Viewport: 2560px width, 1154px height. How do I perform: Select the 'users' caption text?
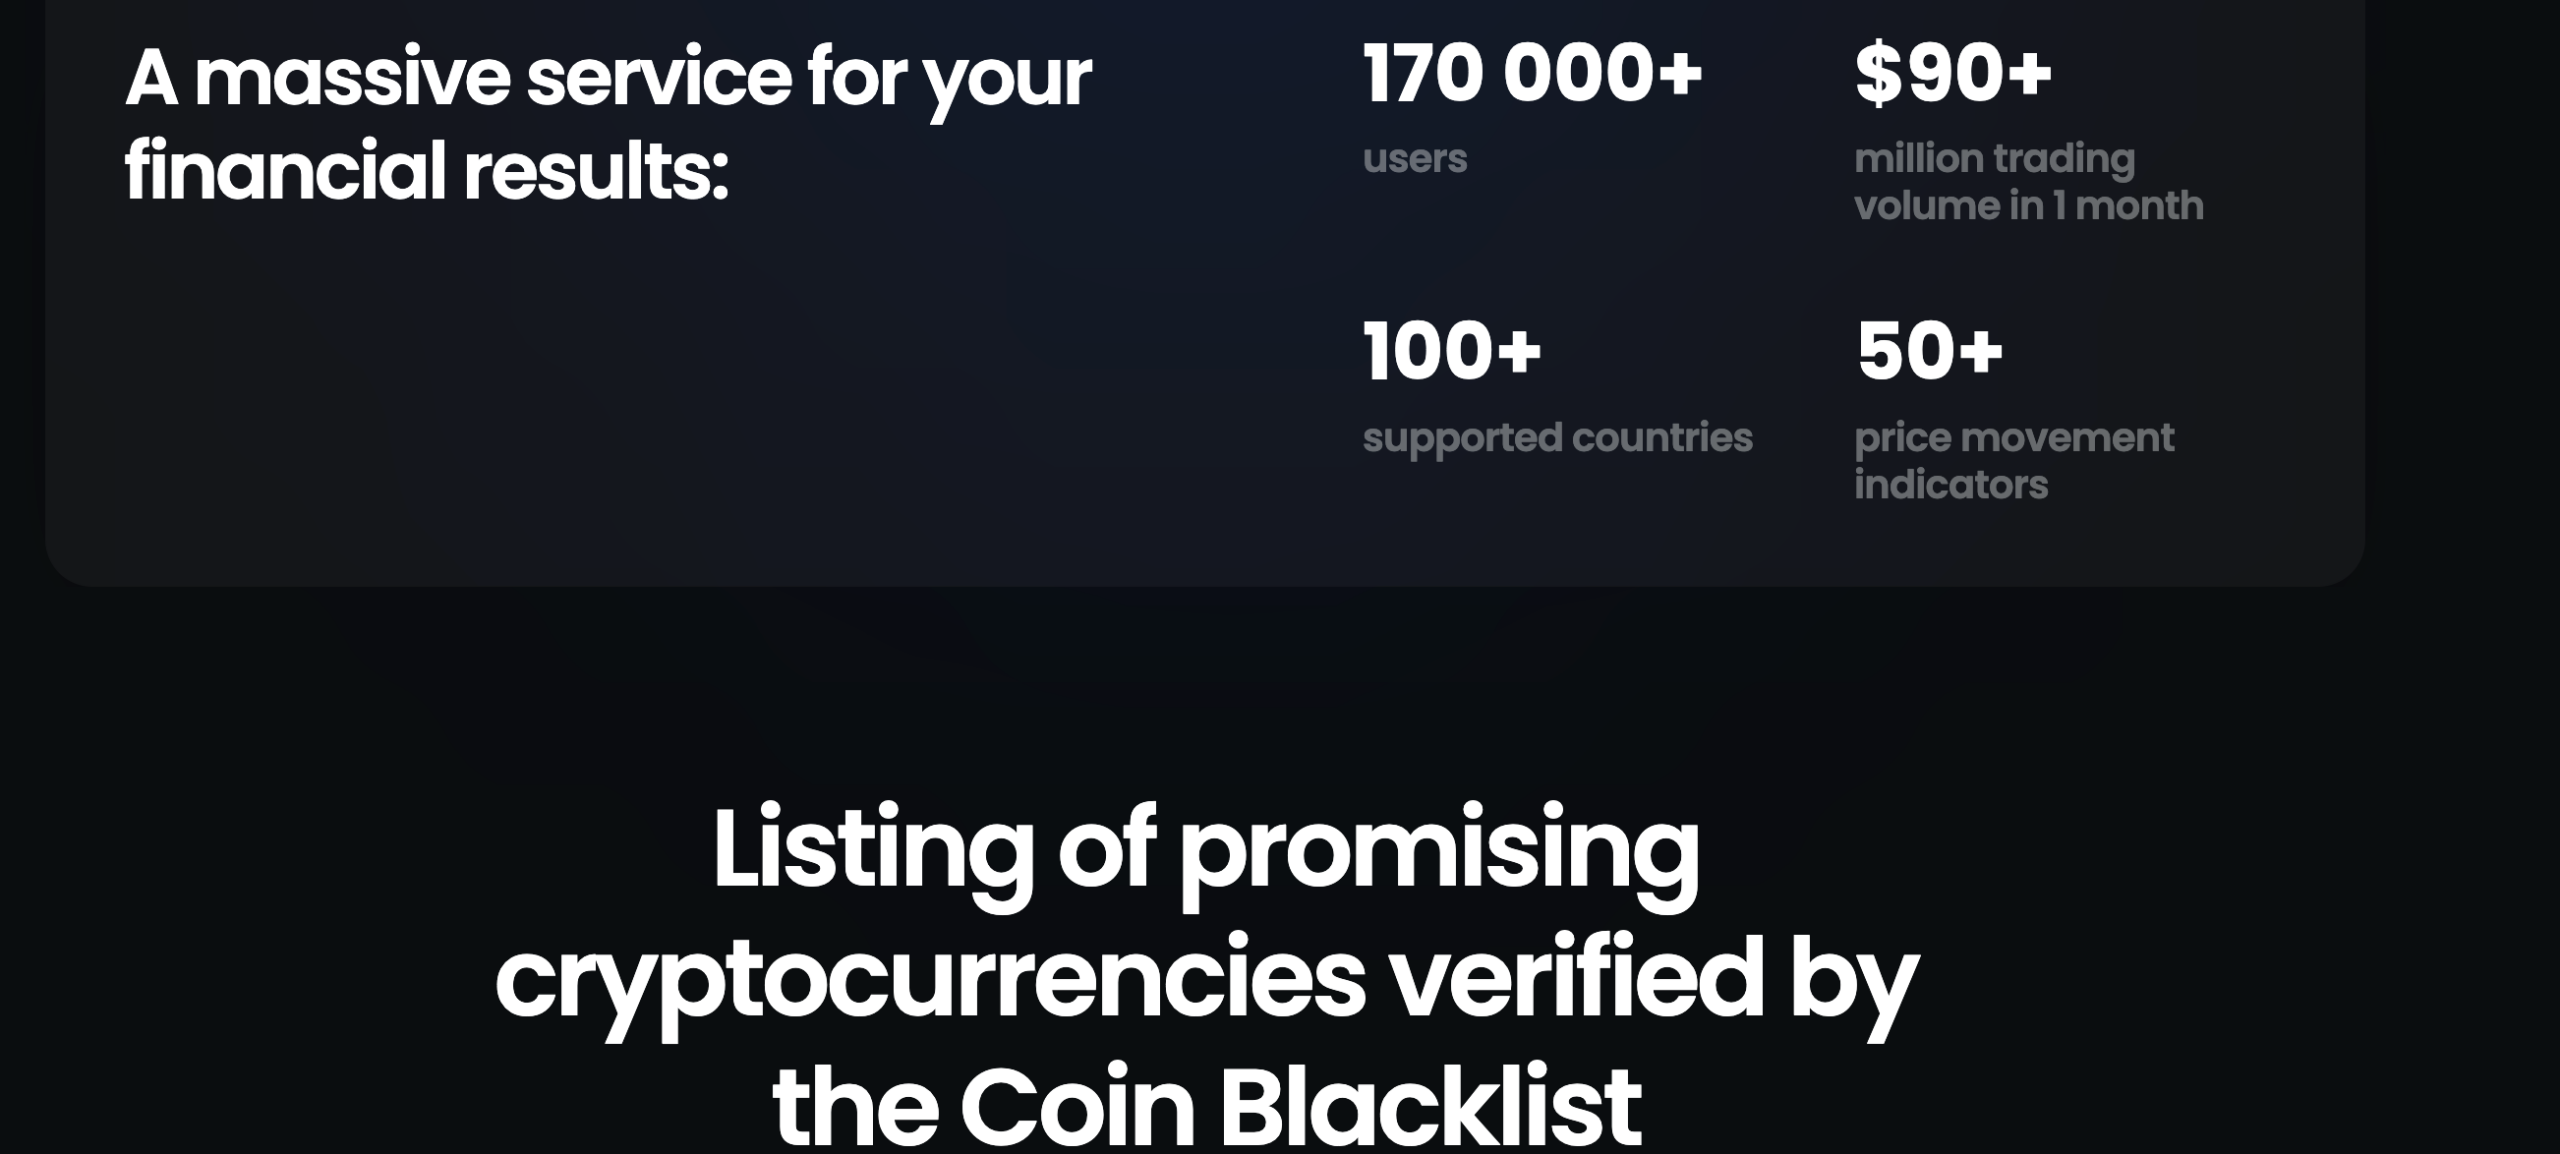[1414, 158]
